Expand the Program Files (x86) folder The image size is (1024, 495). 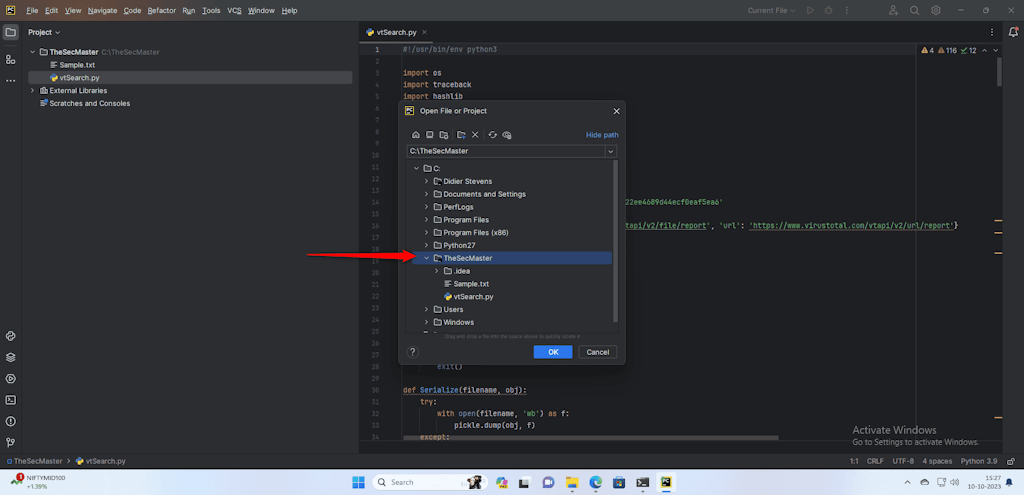(x=426, y=232)
